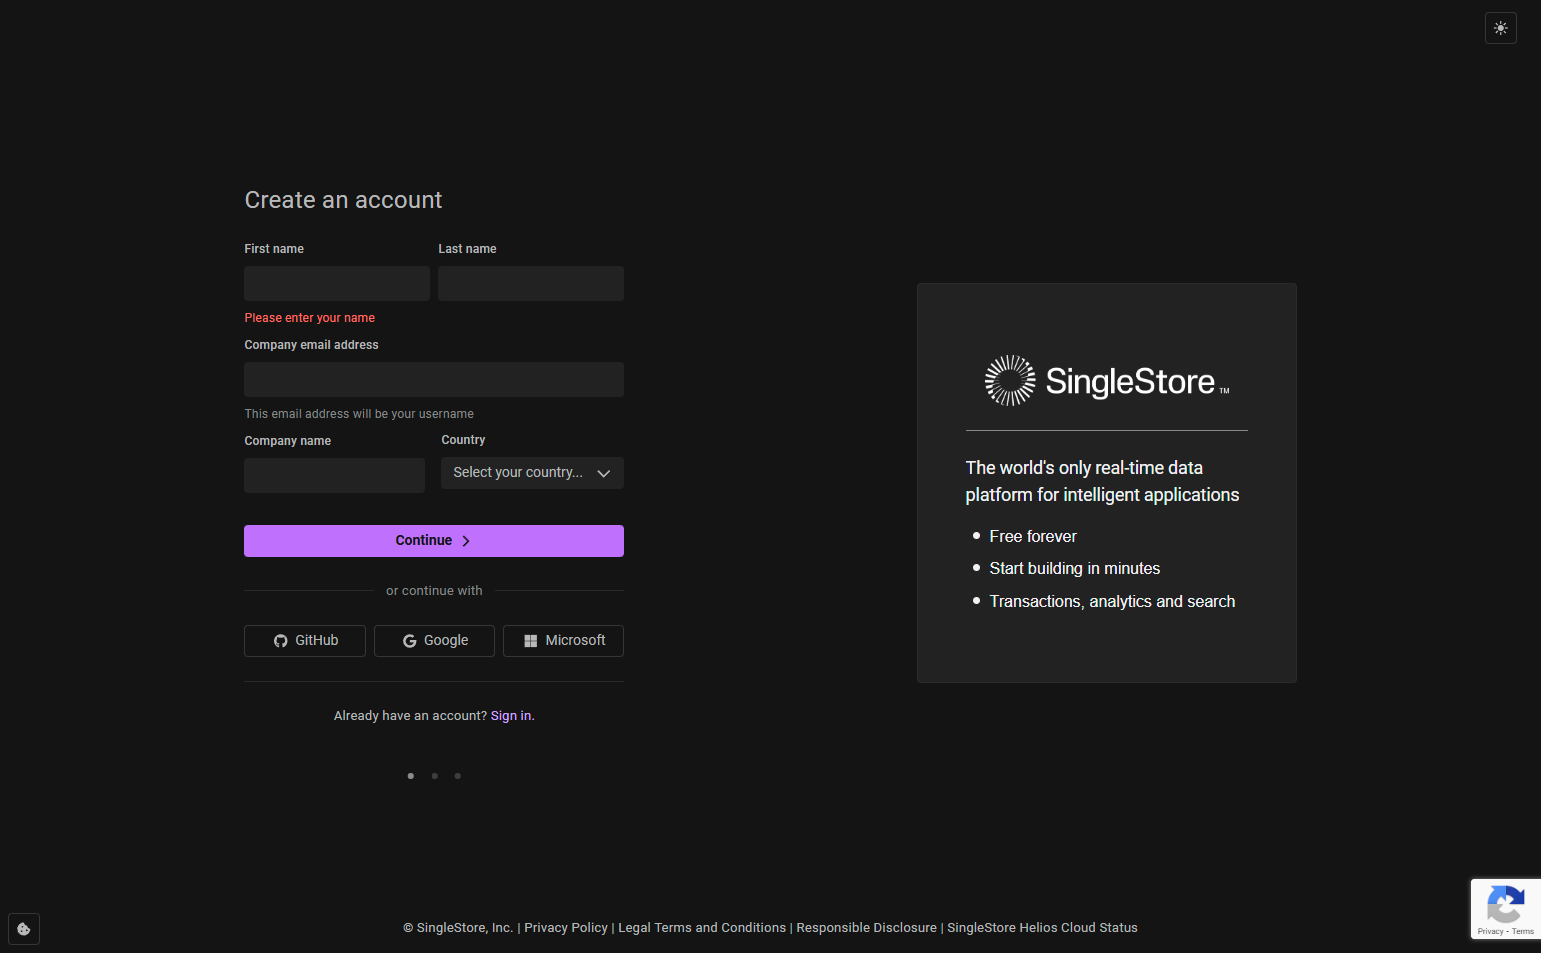Click the Google "G" logo icon
Image resolution: width=1541 pixels, height=953 pixels.
click(409, 640)
